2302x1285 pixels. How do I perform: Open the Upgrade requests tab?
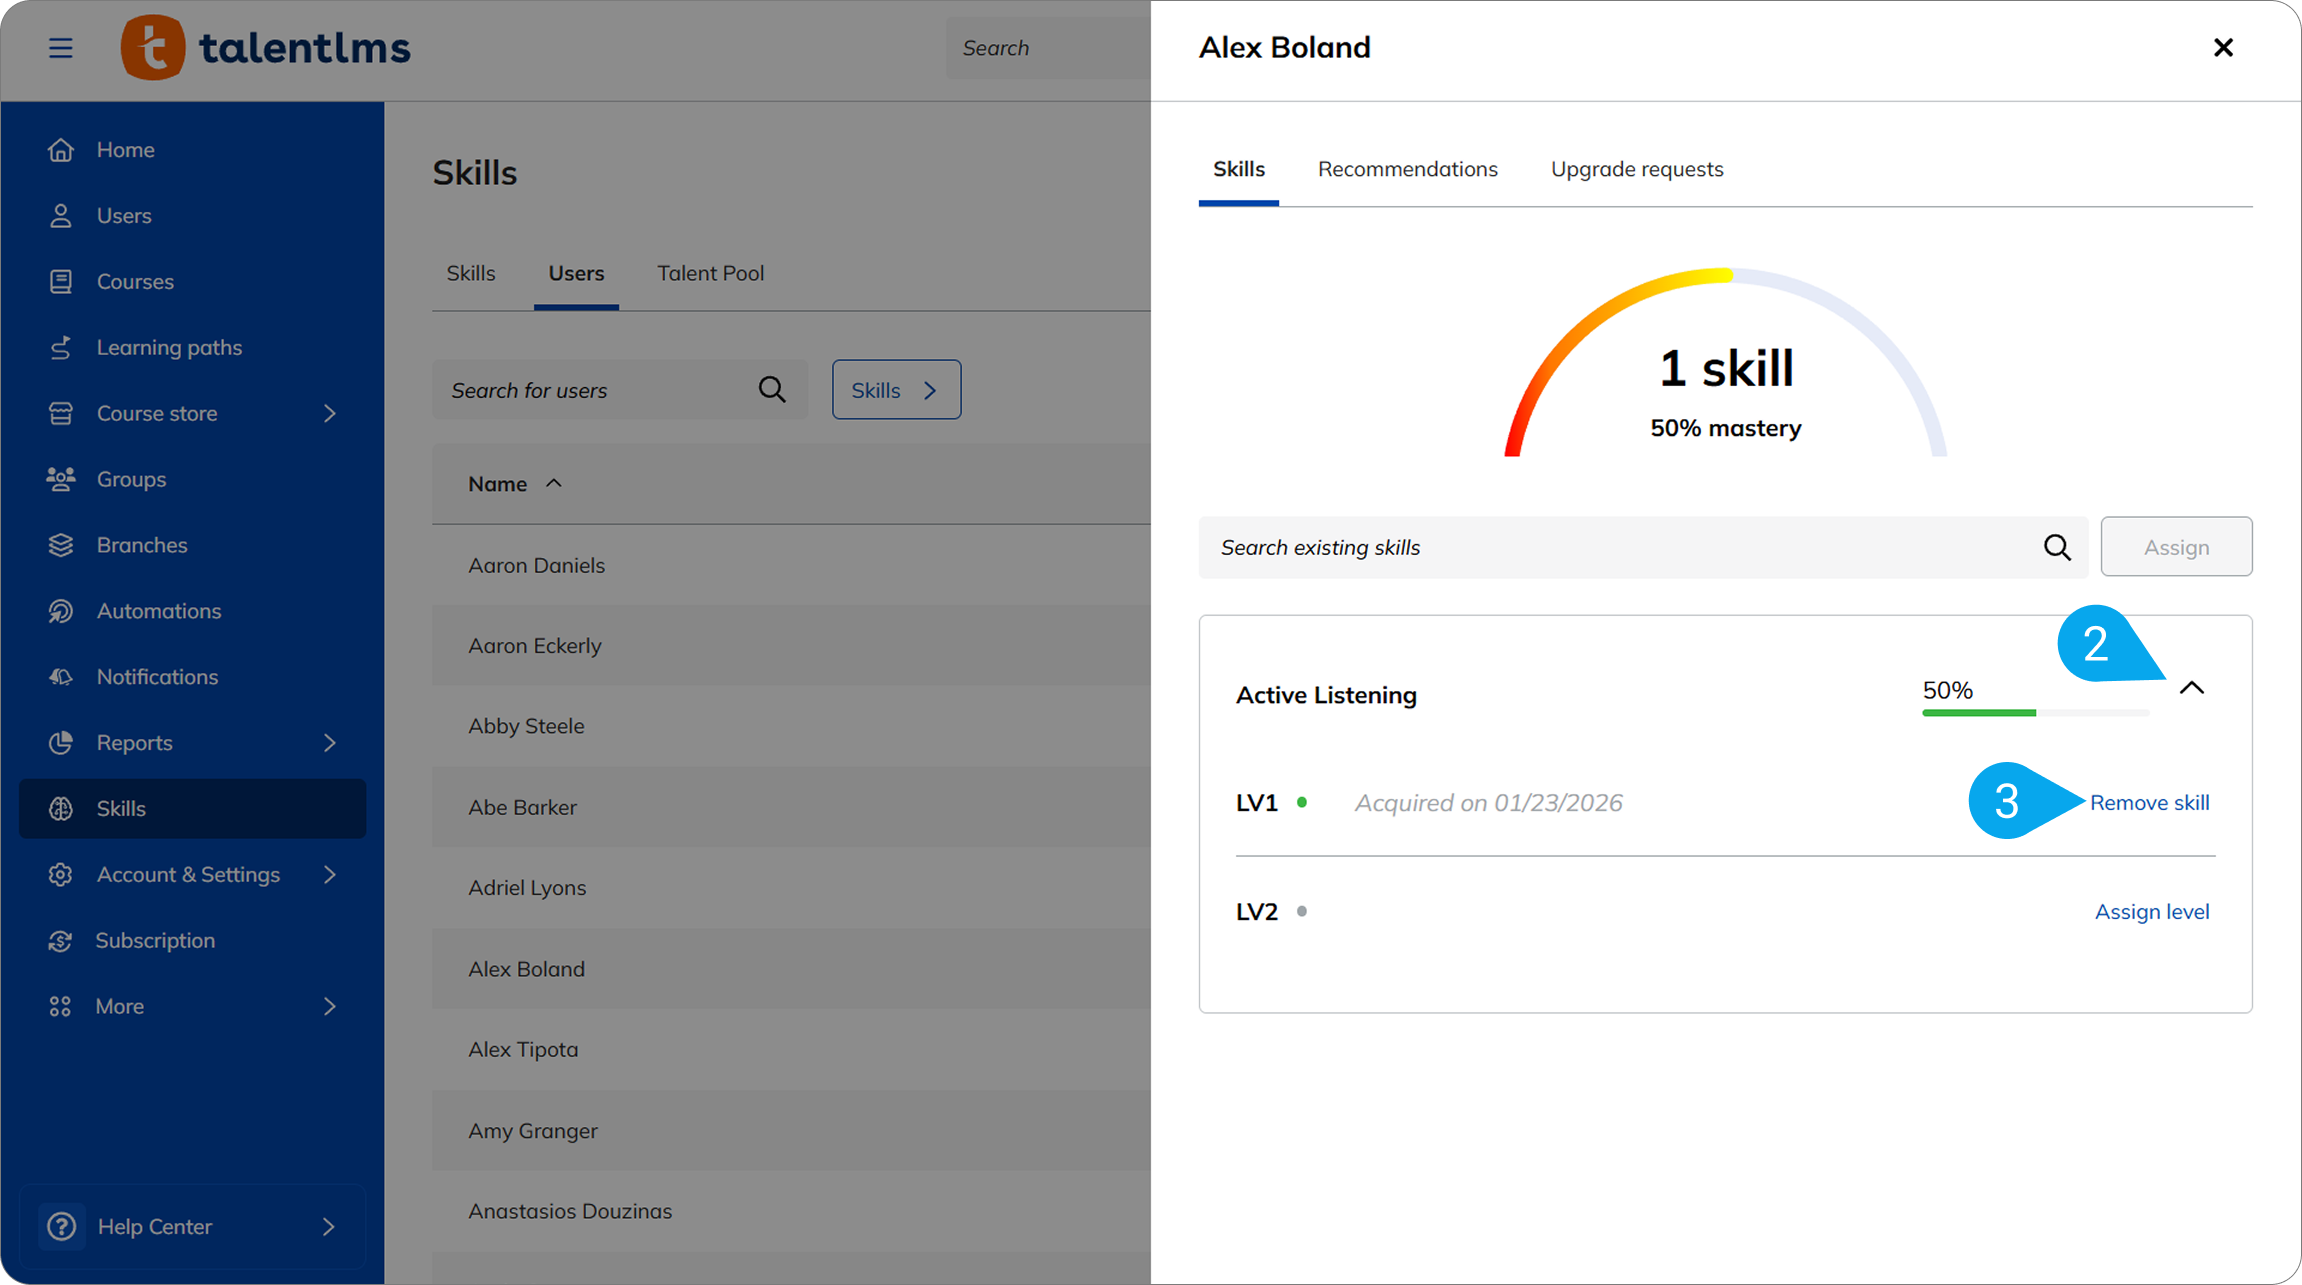click(1637, 169)
